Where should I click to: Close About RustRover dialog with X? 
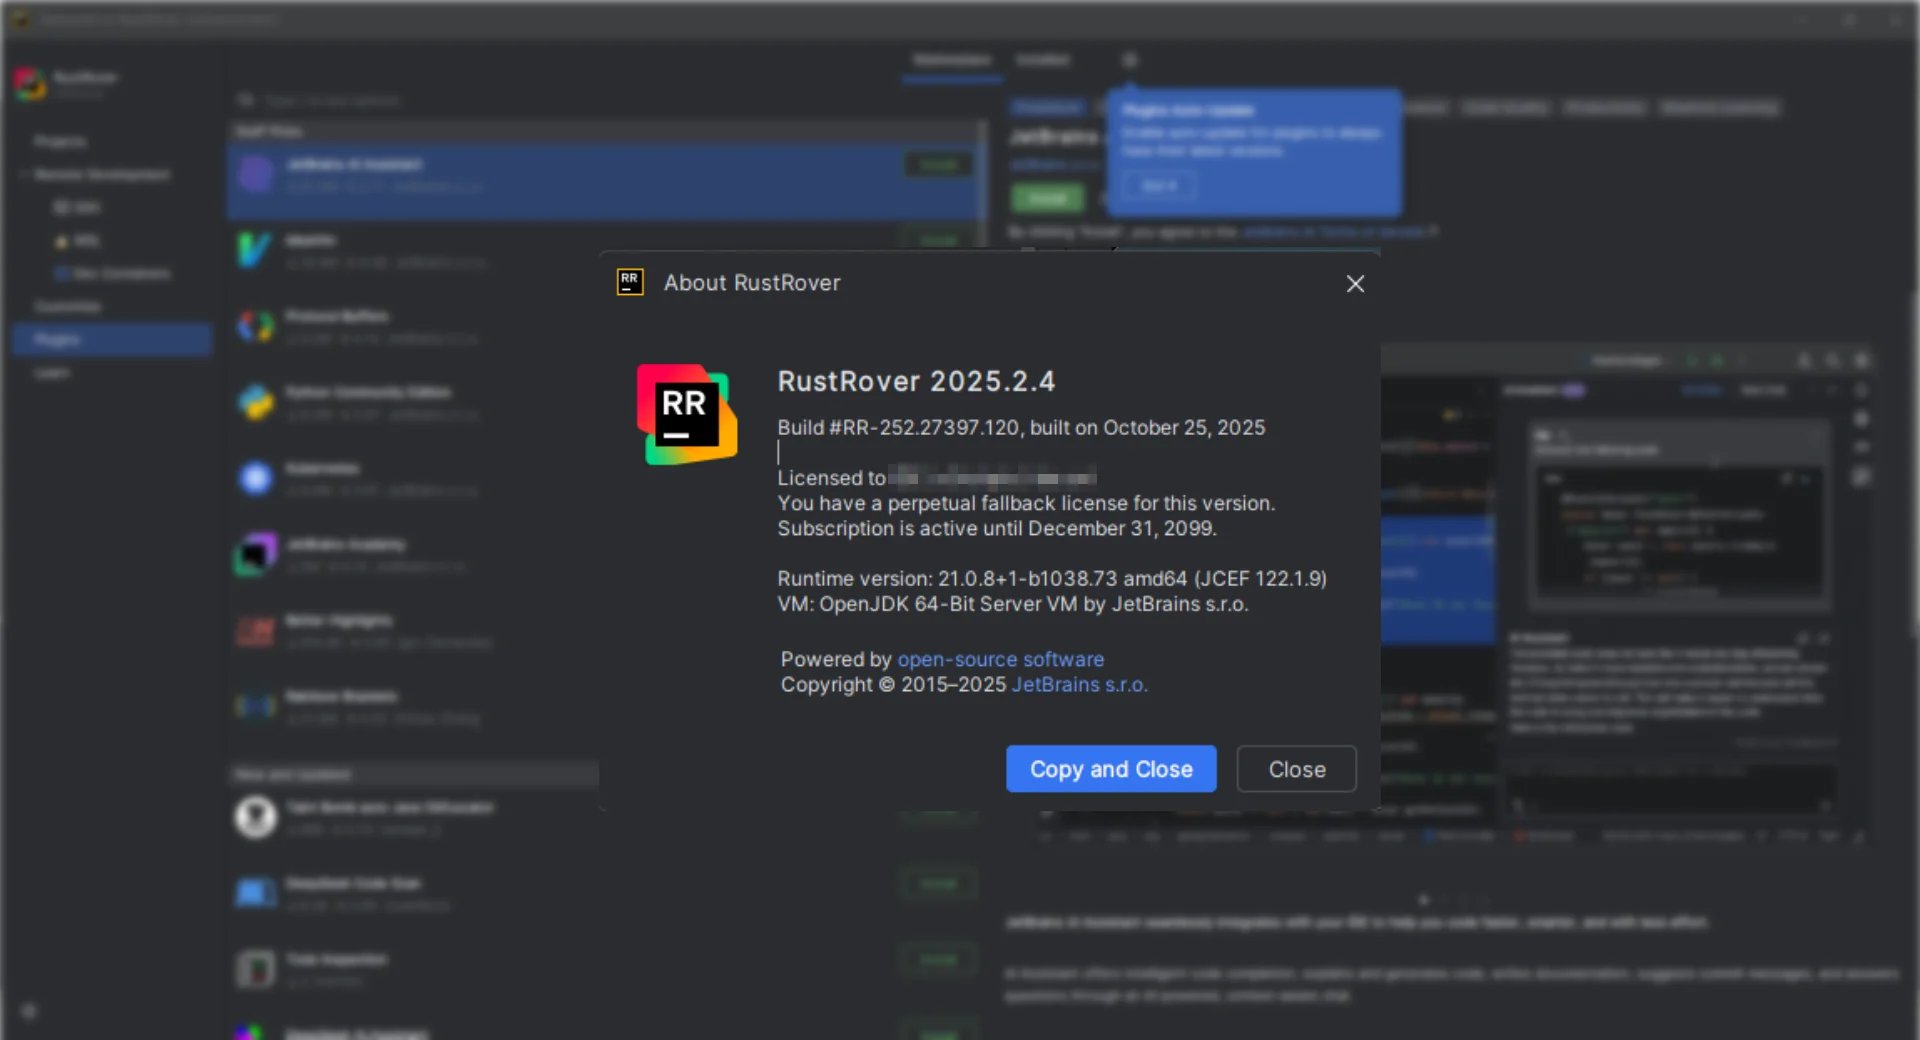click(x=1355, y=284)
